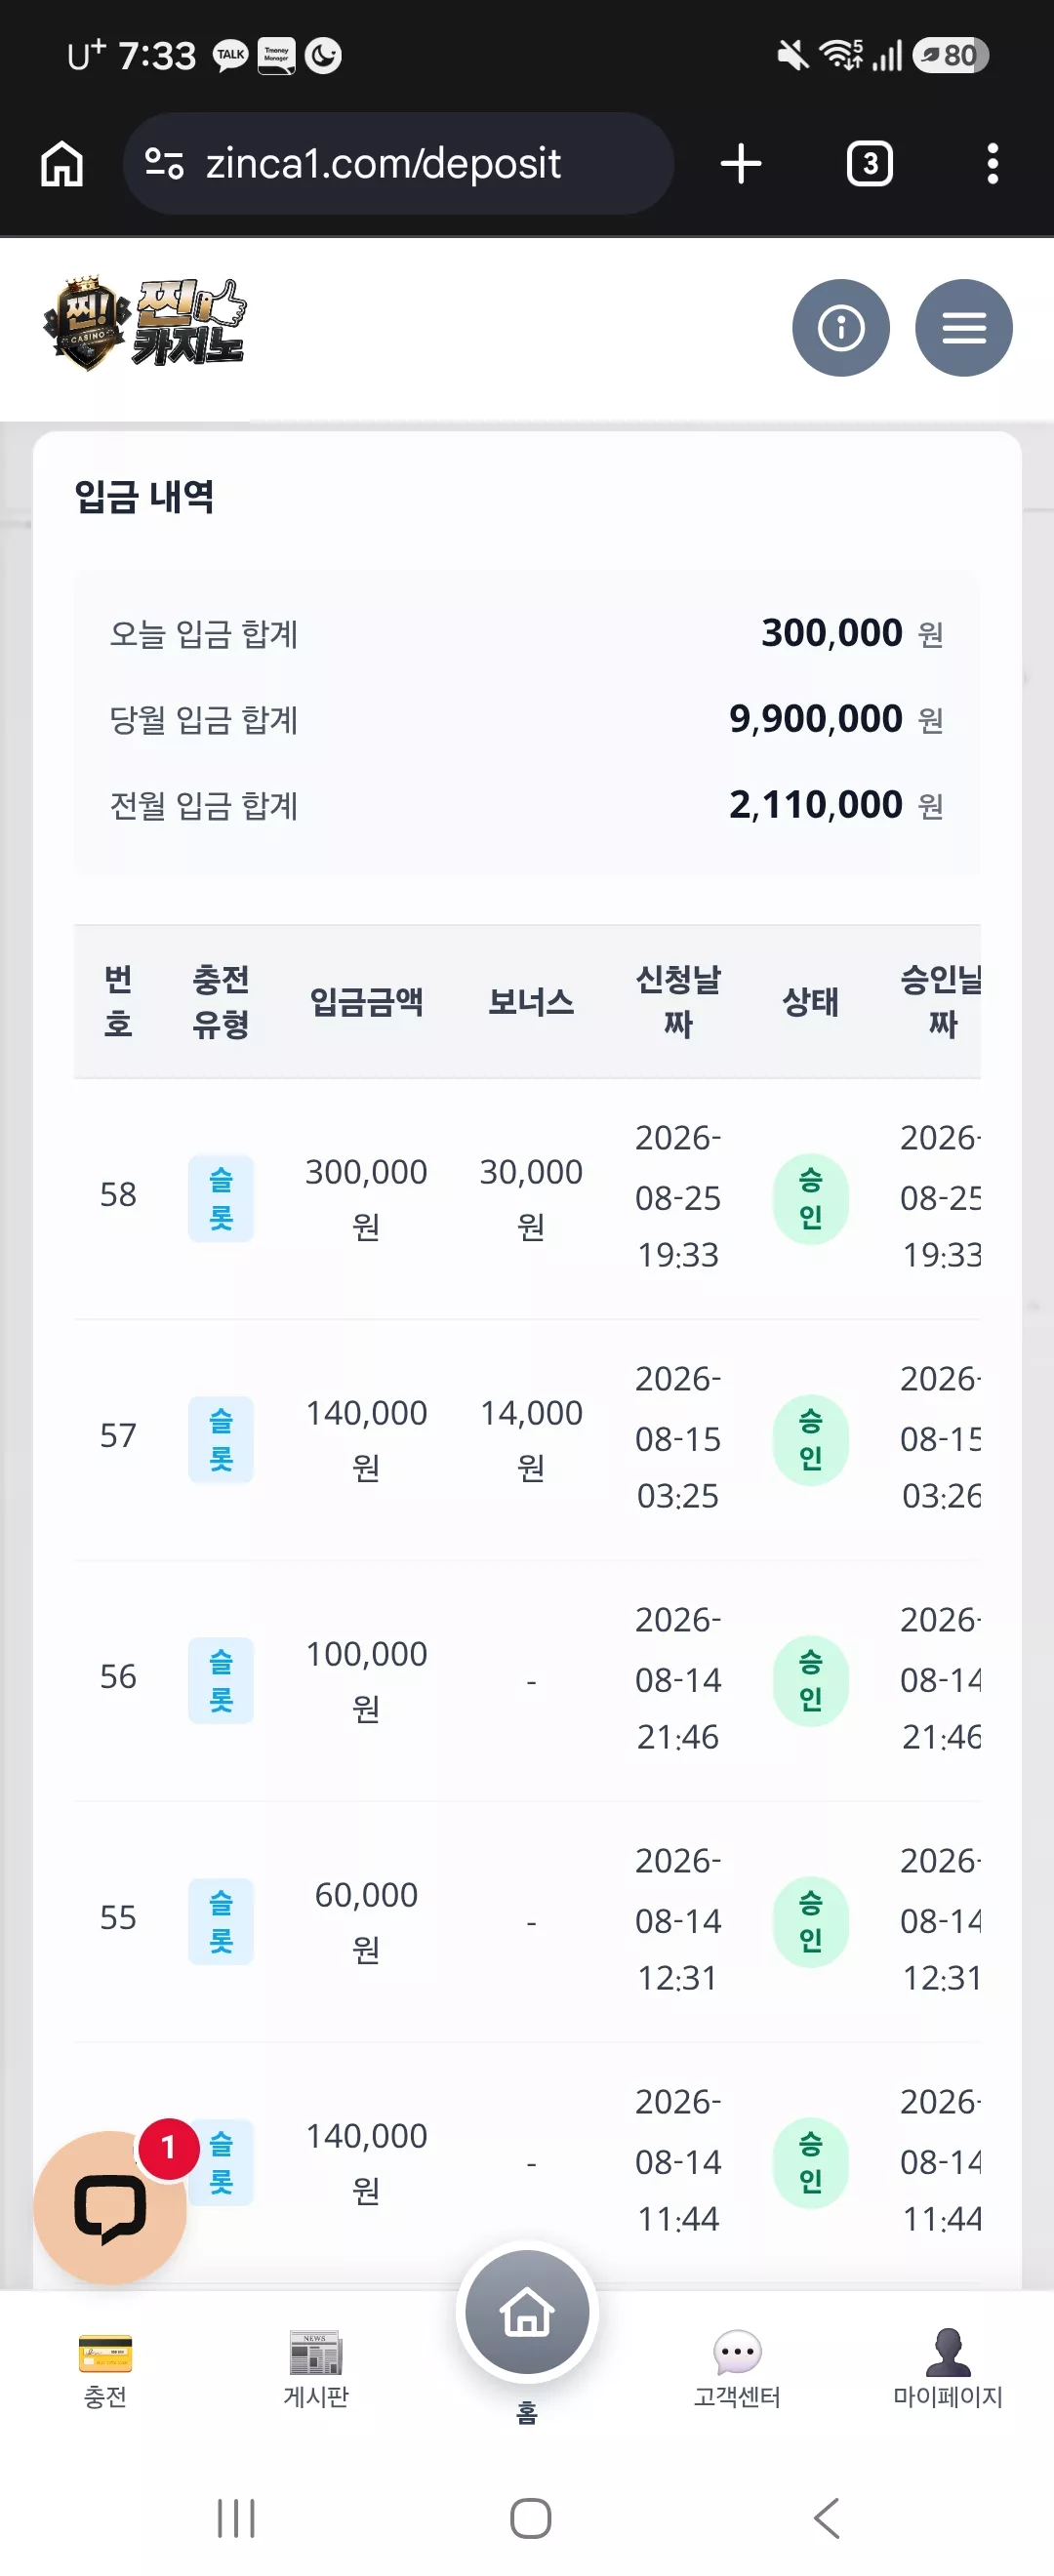Tap the 승인 status badge on row 57
Viewport: 1054px width, 2576px height.
click(x=811, y=1439)
